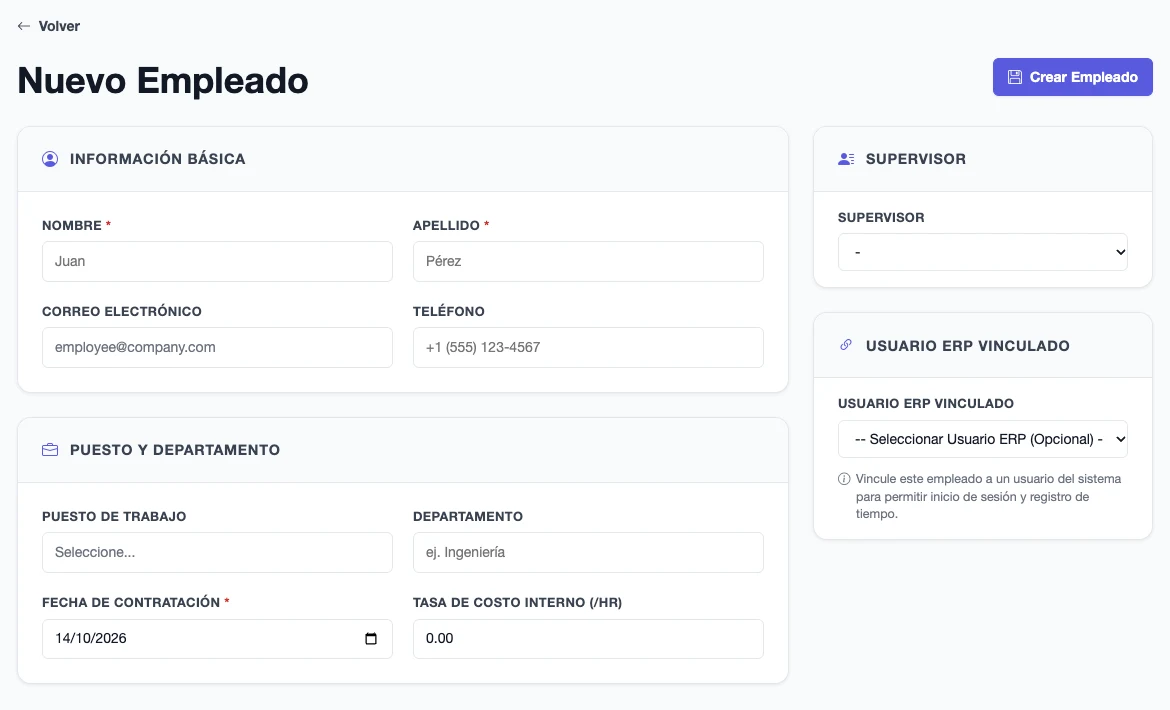
Task: Click the briefcase icon beside Puesto y Departamento
Action: tap(50, 450)
